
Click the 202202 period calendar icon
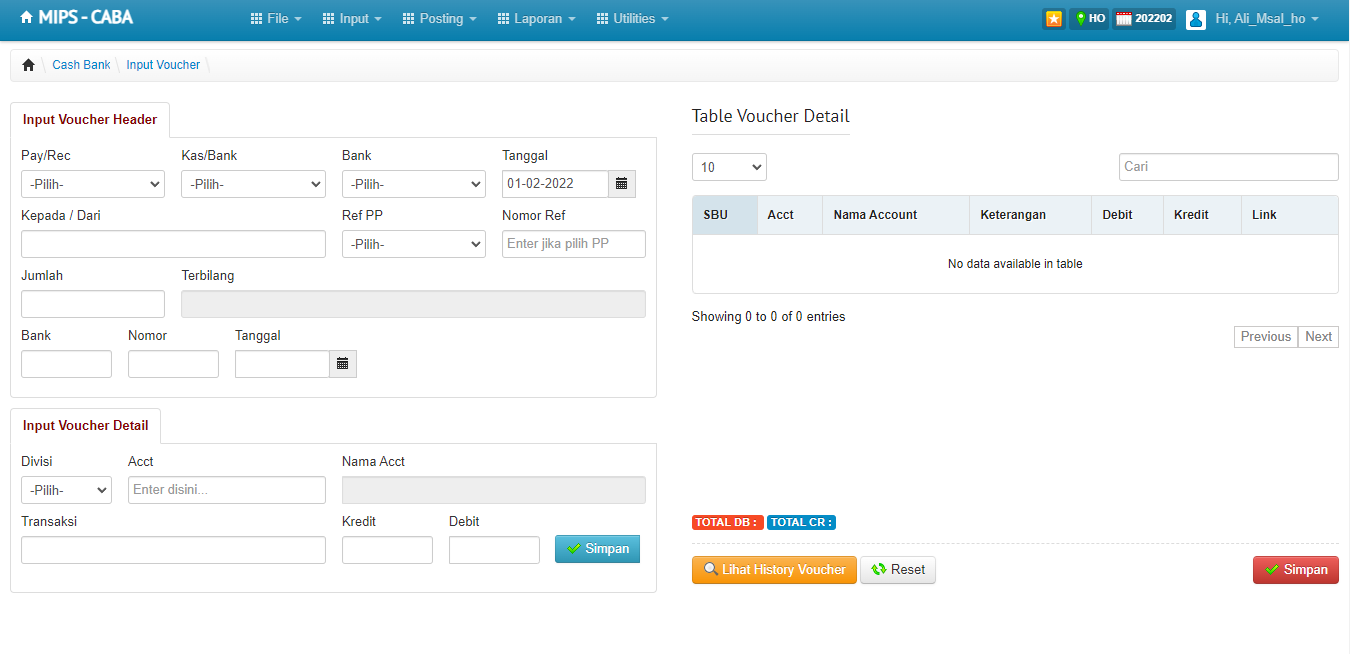tap(1124, 19)
